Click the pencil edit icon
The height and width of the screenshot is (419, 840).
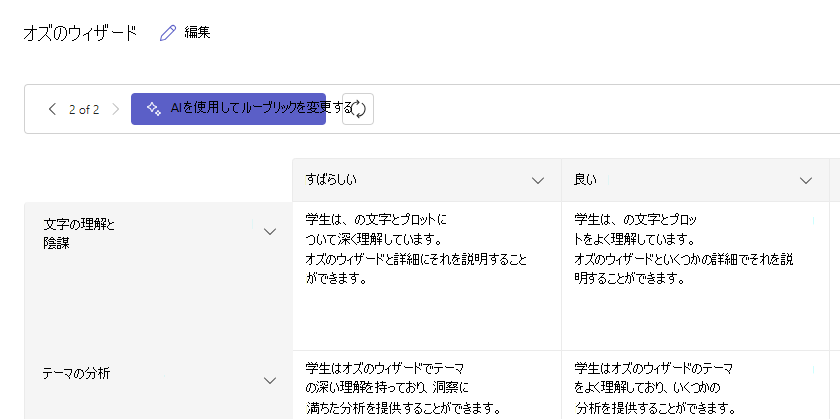click(168, 33)
